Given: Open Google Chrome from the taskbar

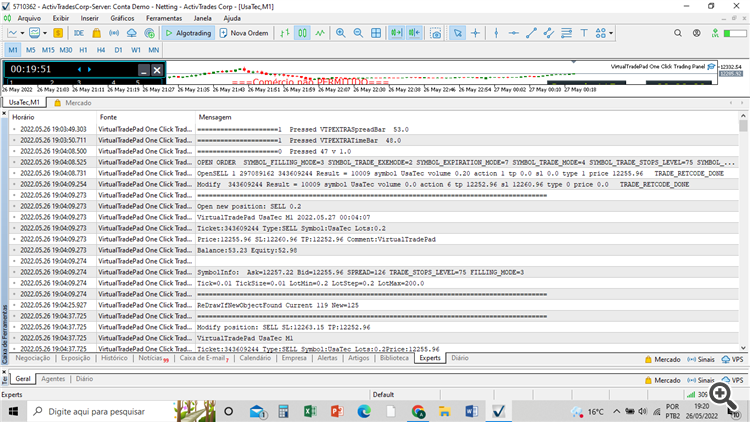Looking at the screenshot, I should [418, 411].
